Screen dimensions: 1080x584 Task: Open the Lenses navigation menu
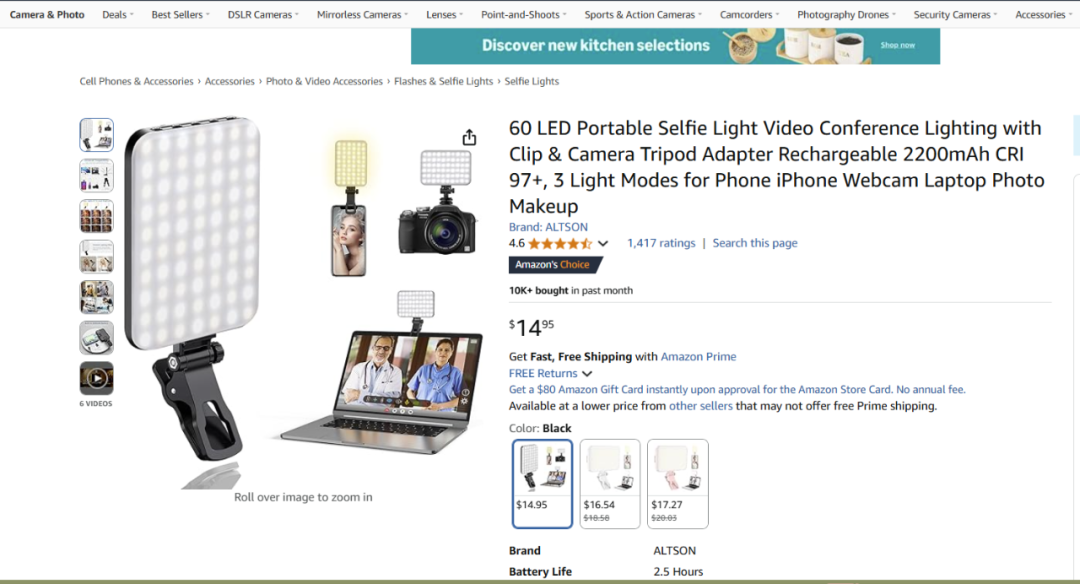pos(444,14)
